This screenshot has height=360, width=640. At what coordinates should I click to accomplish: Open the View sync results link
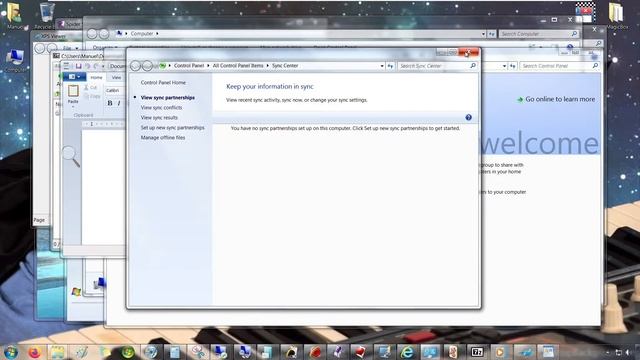[x=159, y=118]
